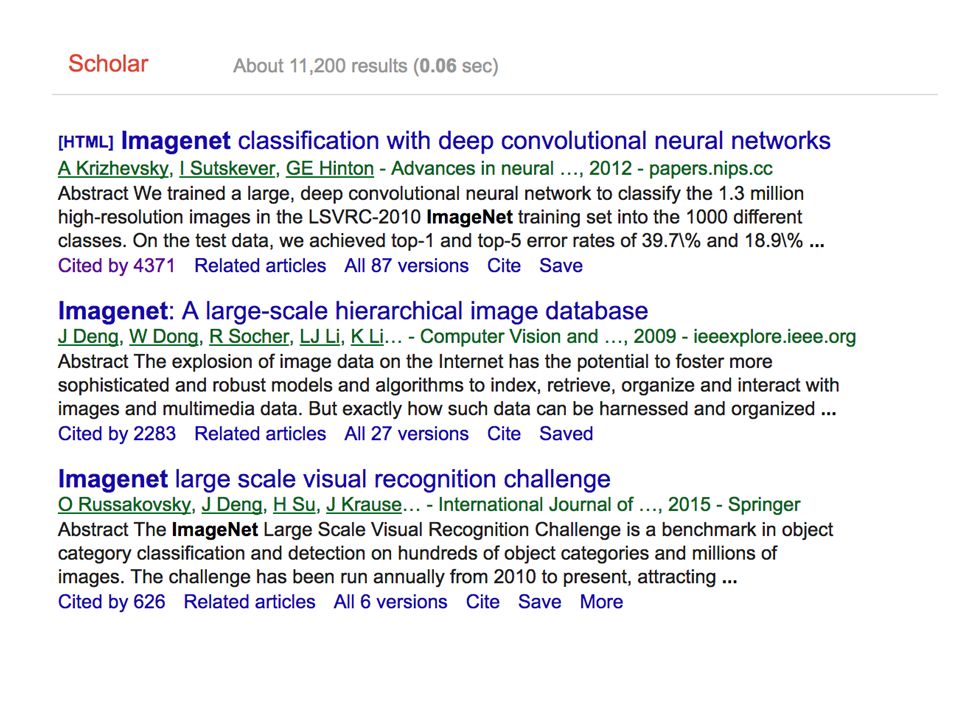Click '[HTML]' tag before first result
Screen dimensions: 960x720
coord(86,142)
